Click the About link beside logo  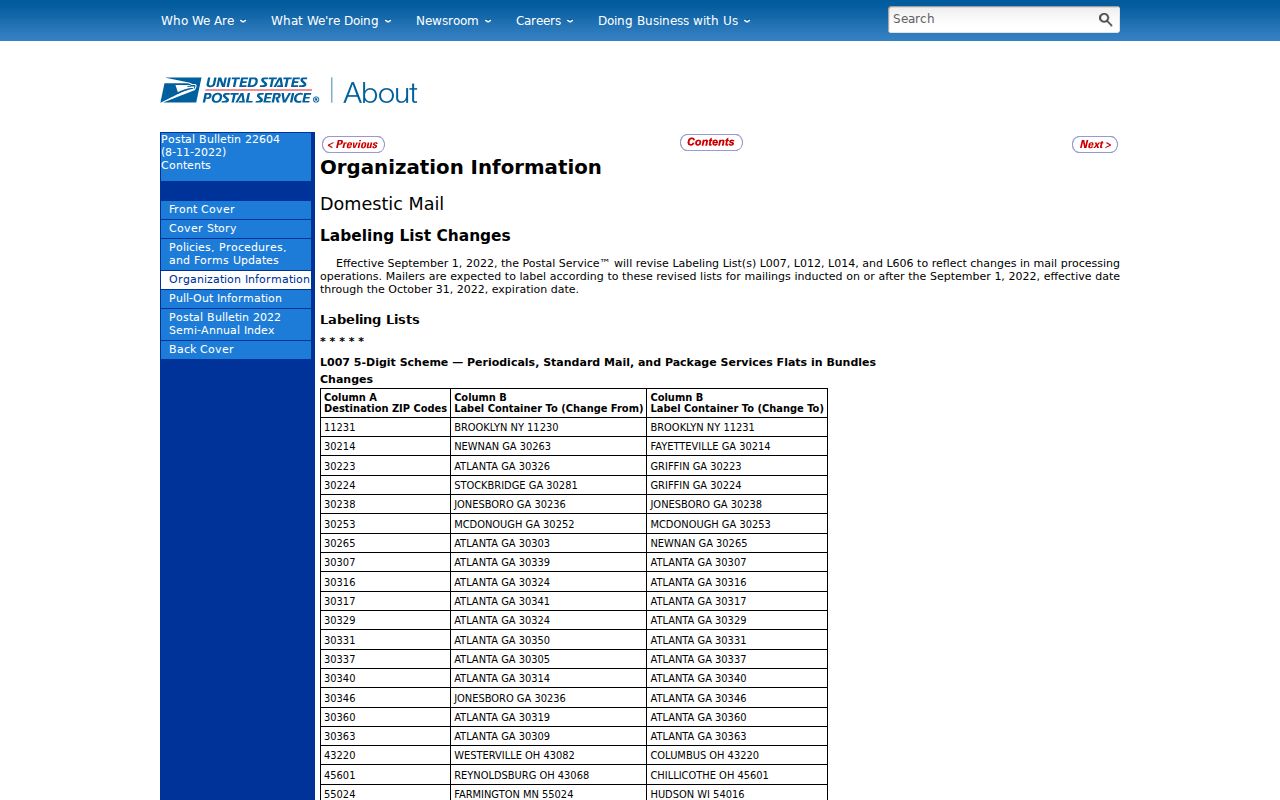coord(380,92)
